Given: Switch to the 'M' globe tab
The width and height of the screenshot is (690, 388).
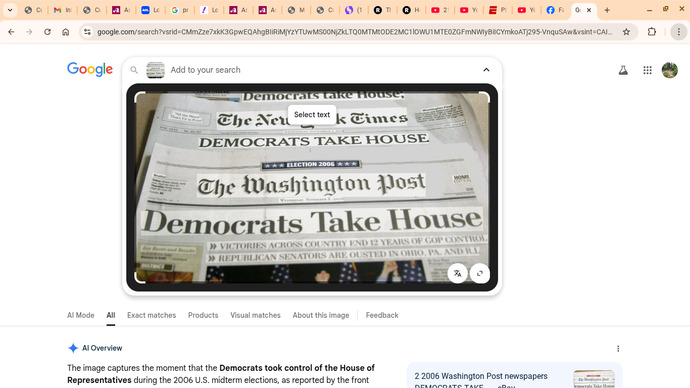Looking at the screenshot, I should (x=295, y=10).
